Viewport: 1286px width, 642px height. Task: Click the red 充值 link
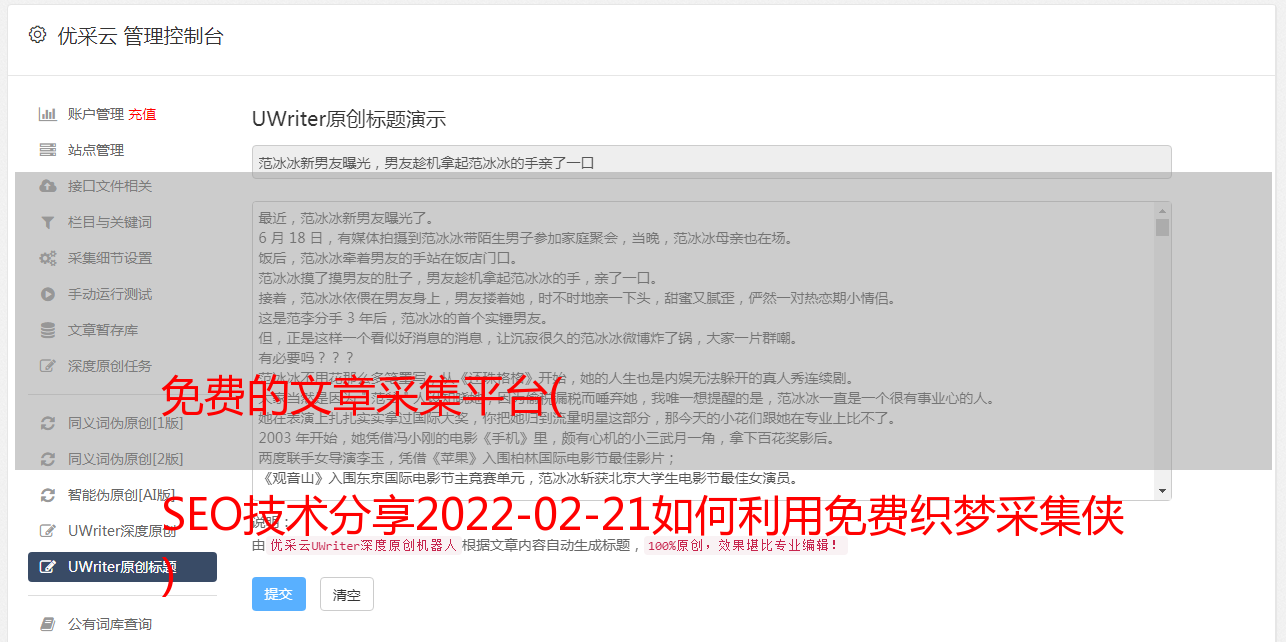142,114
